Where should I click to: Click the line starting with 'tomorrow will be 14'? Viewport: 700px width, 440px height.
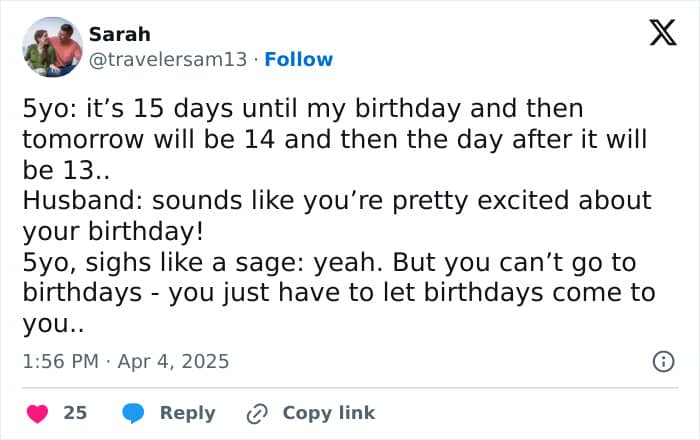pyautogui.click(x=335, y=139)
